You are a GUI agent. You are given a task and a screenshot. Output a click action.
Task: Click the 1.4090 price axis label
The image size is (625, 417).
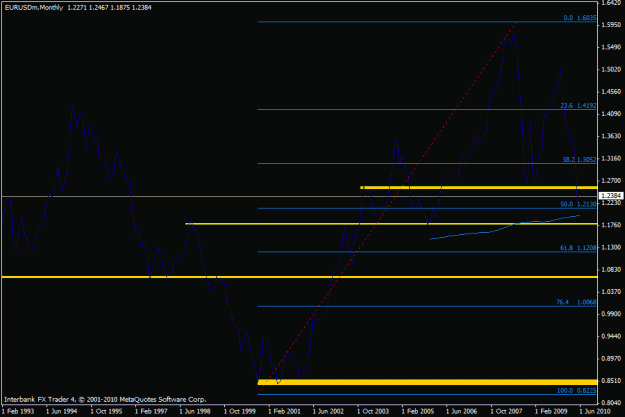coord(611,114)
